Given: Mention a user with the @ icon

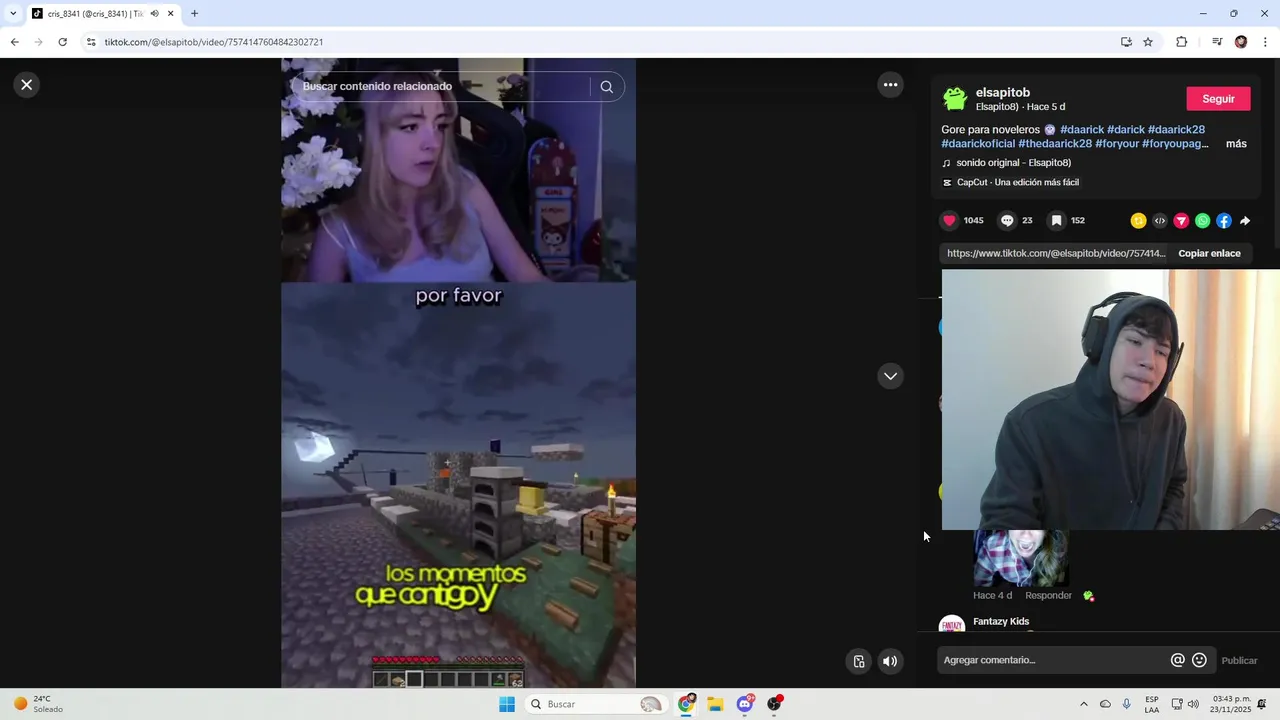Looking at the screenshot, I should pyautogui.click(x=1178, y=661).
